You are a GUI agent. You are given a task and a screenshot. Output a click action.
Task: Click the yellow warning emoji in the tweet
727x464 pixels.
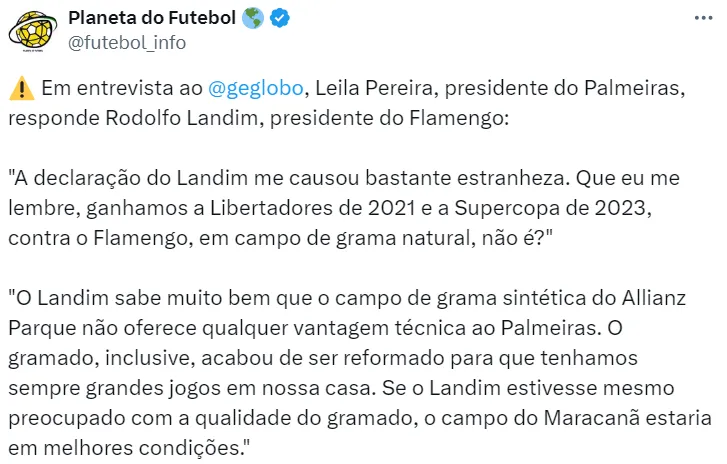pyautogui.click(x=20, y=90)
